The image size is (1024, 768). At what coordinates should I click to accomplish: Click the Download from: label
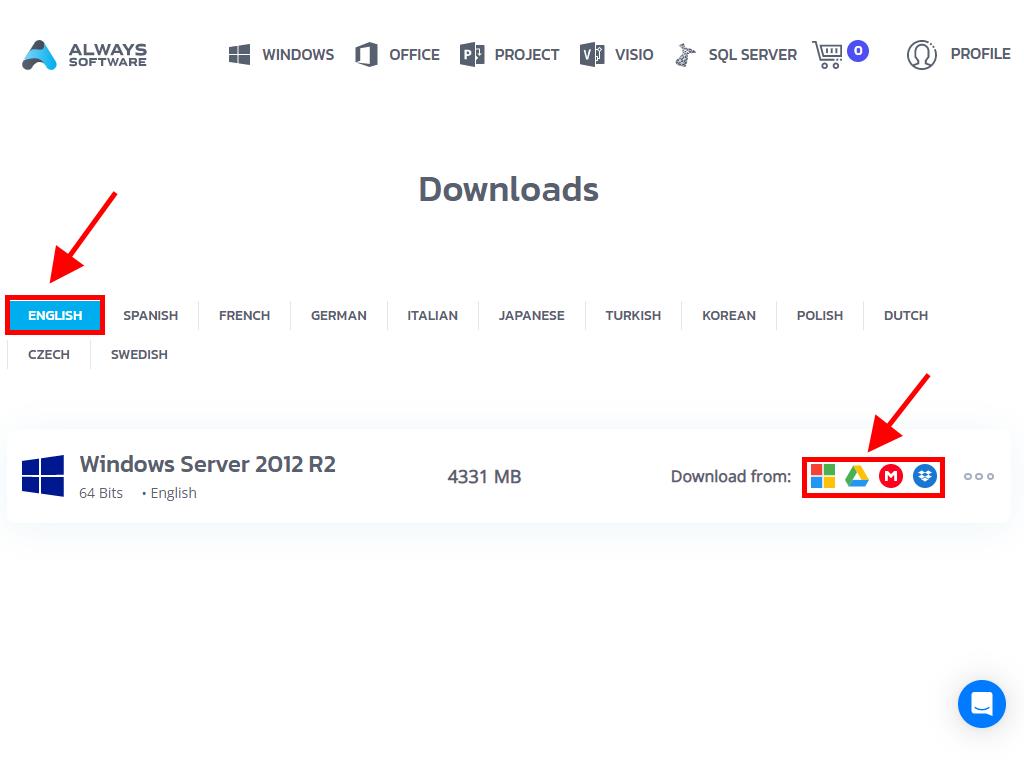731,477
